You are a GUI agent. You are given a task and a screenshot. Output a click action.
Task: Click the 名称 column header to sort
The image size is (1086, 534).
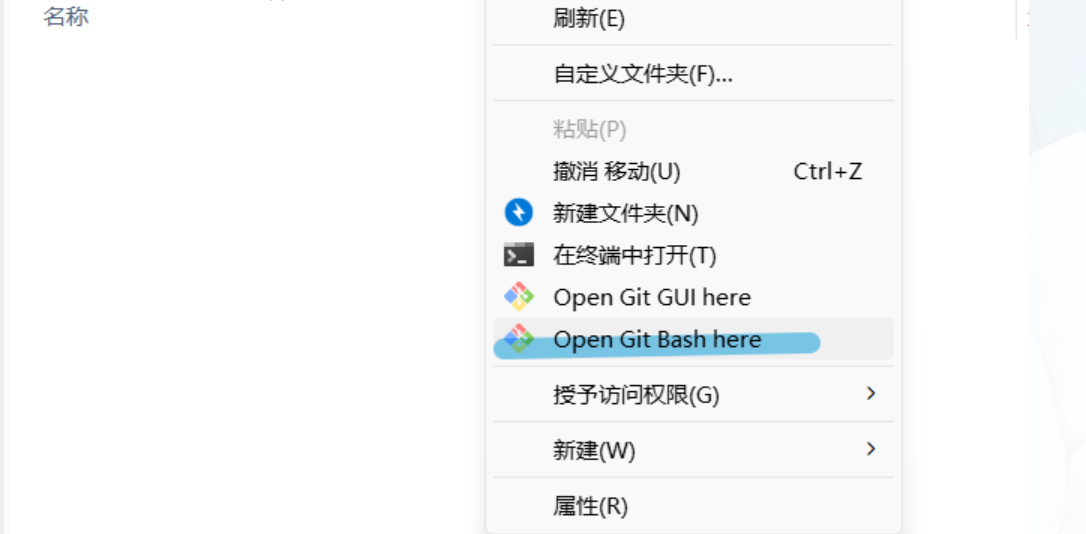pos(66,15)
